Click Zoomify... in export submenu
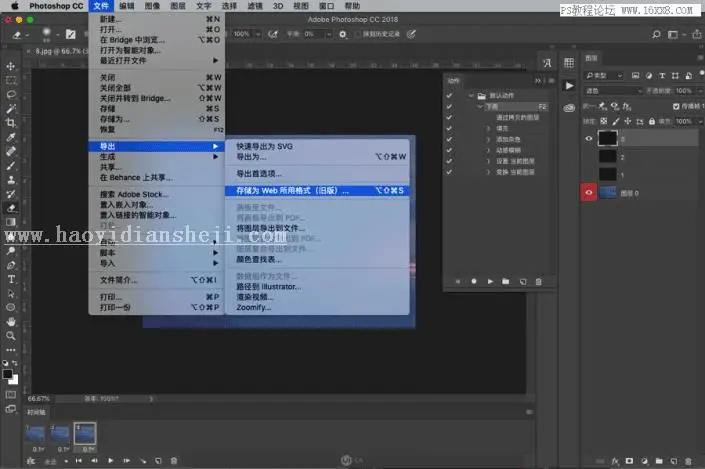705x469 pixels. tap(317, 308)
